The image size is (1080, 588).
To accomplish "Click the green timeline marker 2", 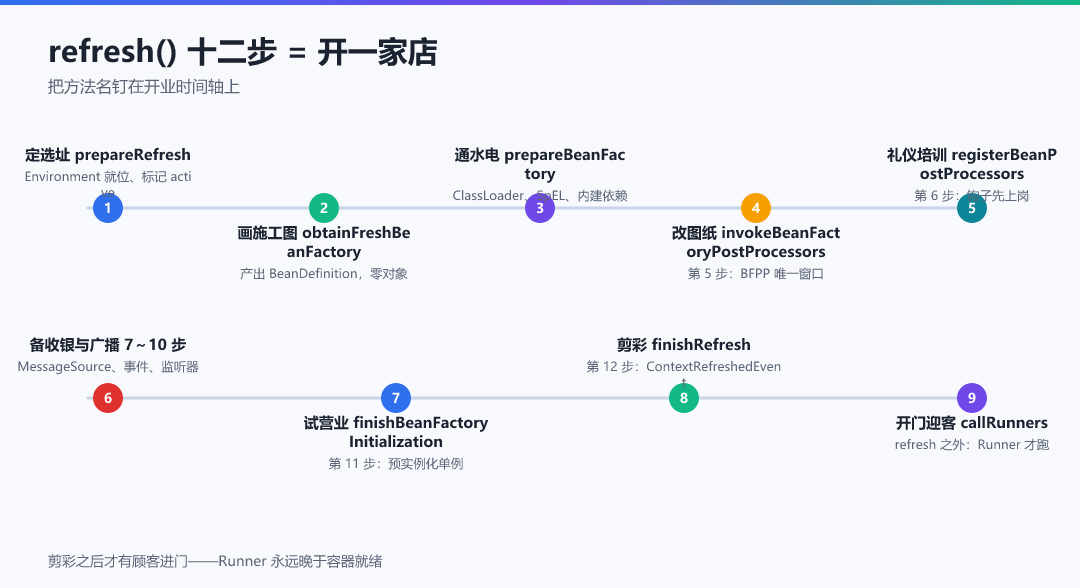I will (324, 208).
